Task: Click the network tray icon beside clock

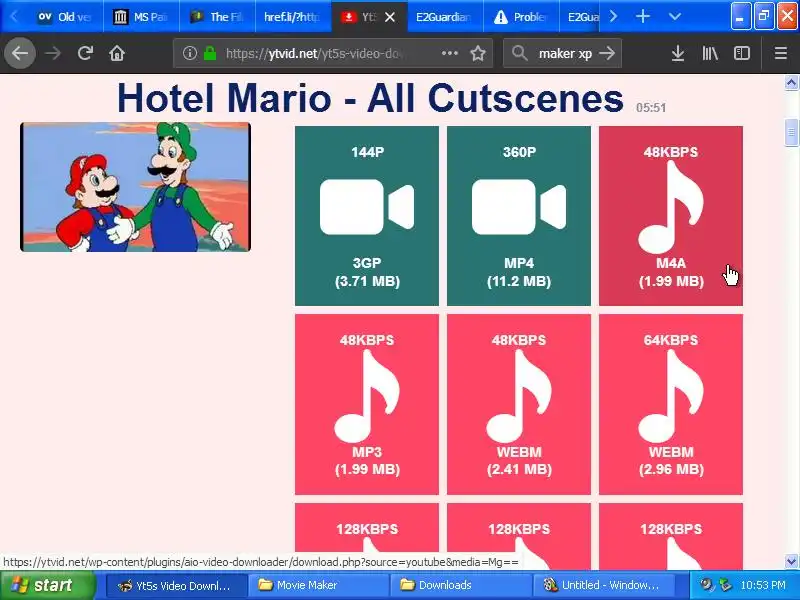Action: point(725,585)
